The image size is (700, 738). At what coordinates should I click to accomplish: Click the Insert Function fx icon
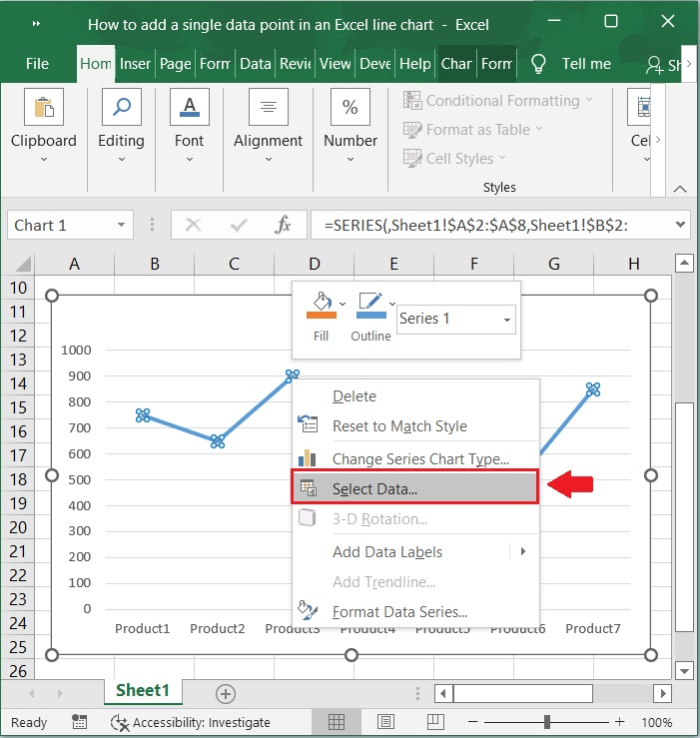(282, 225)
